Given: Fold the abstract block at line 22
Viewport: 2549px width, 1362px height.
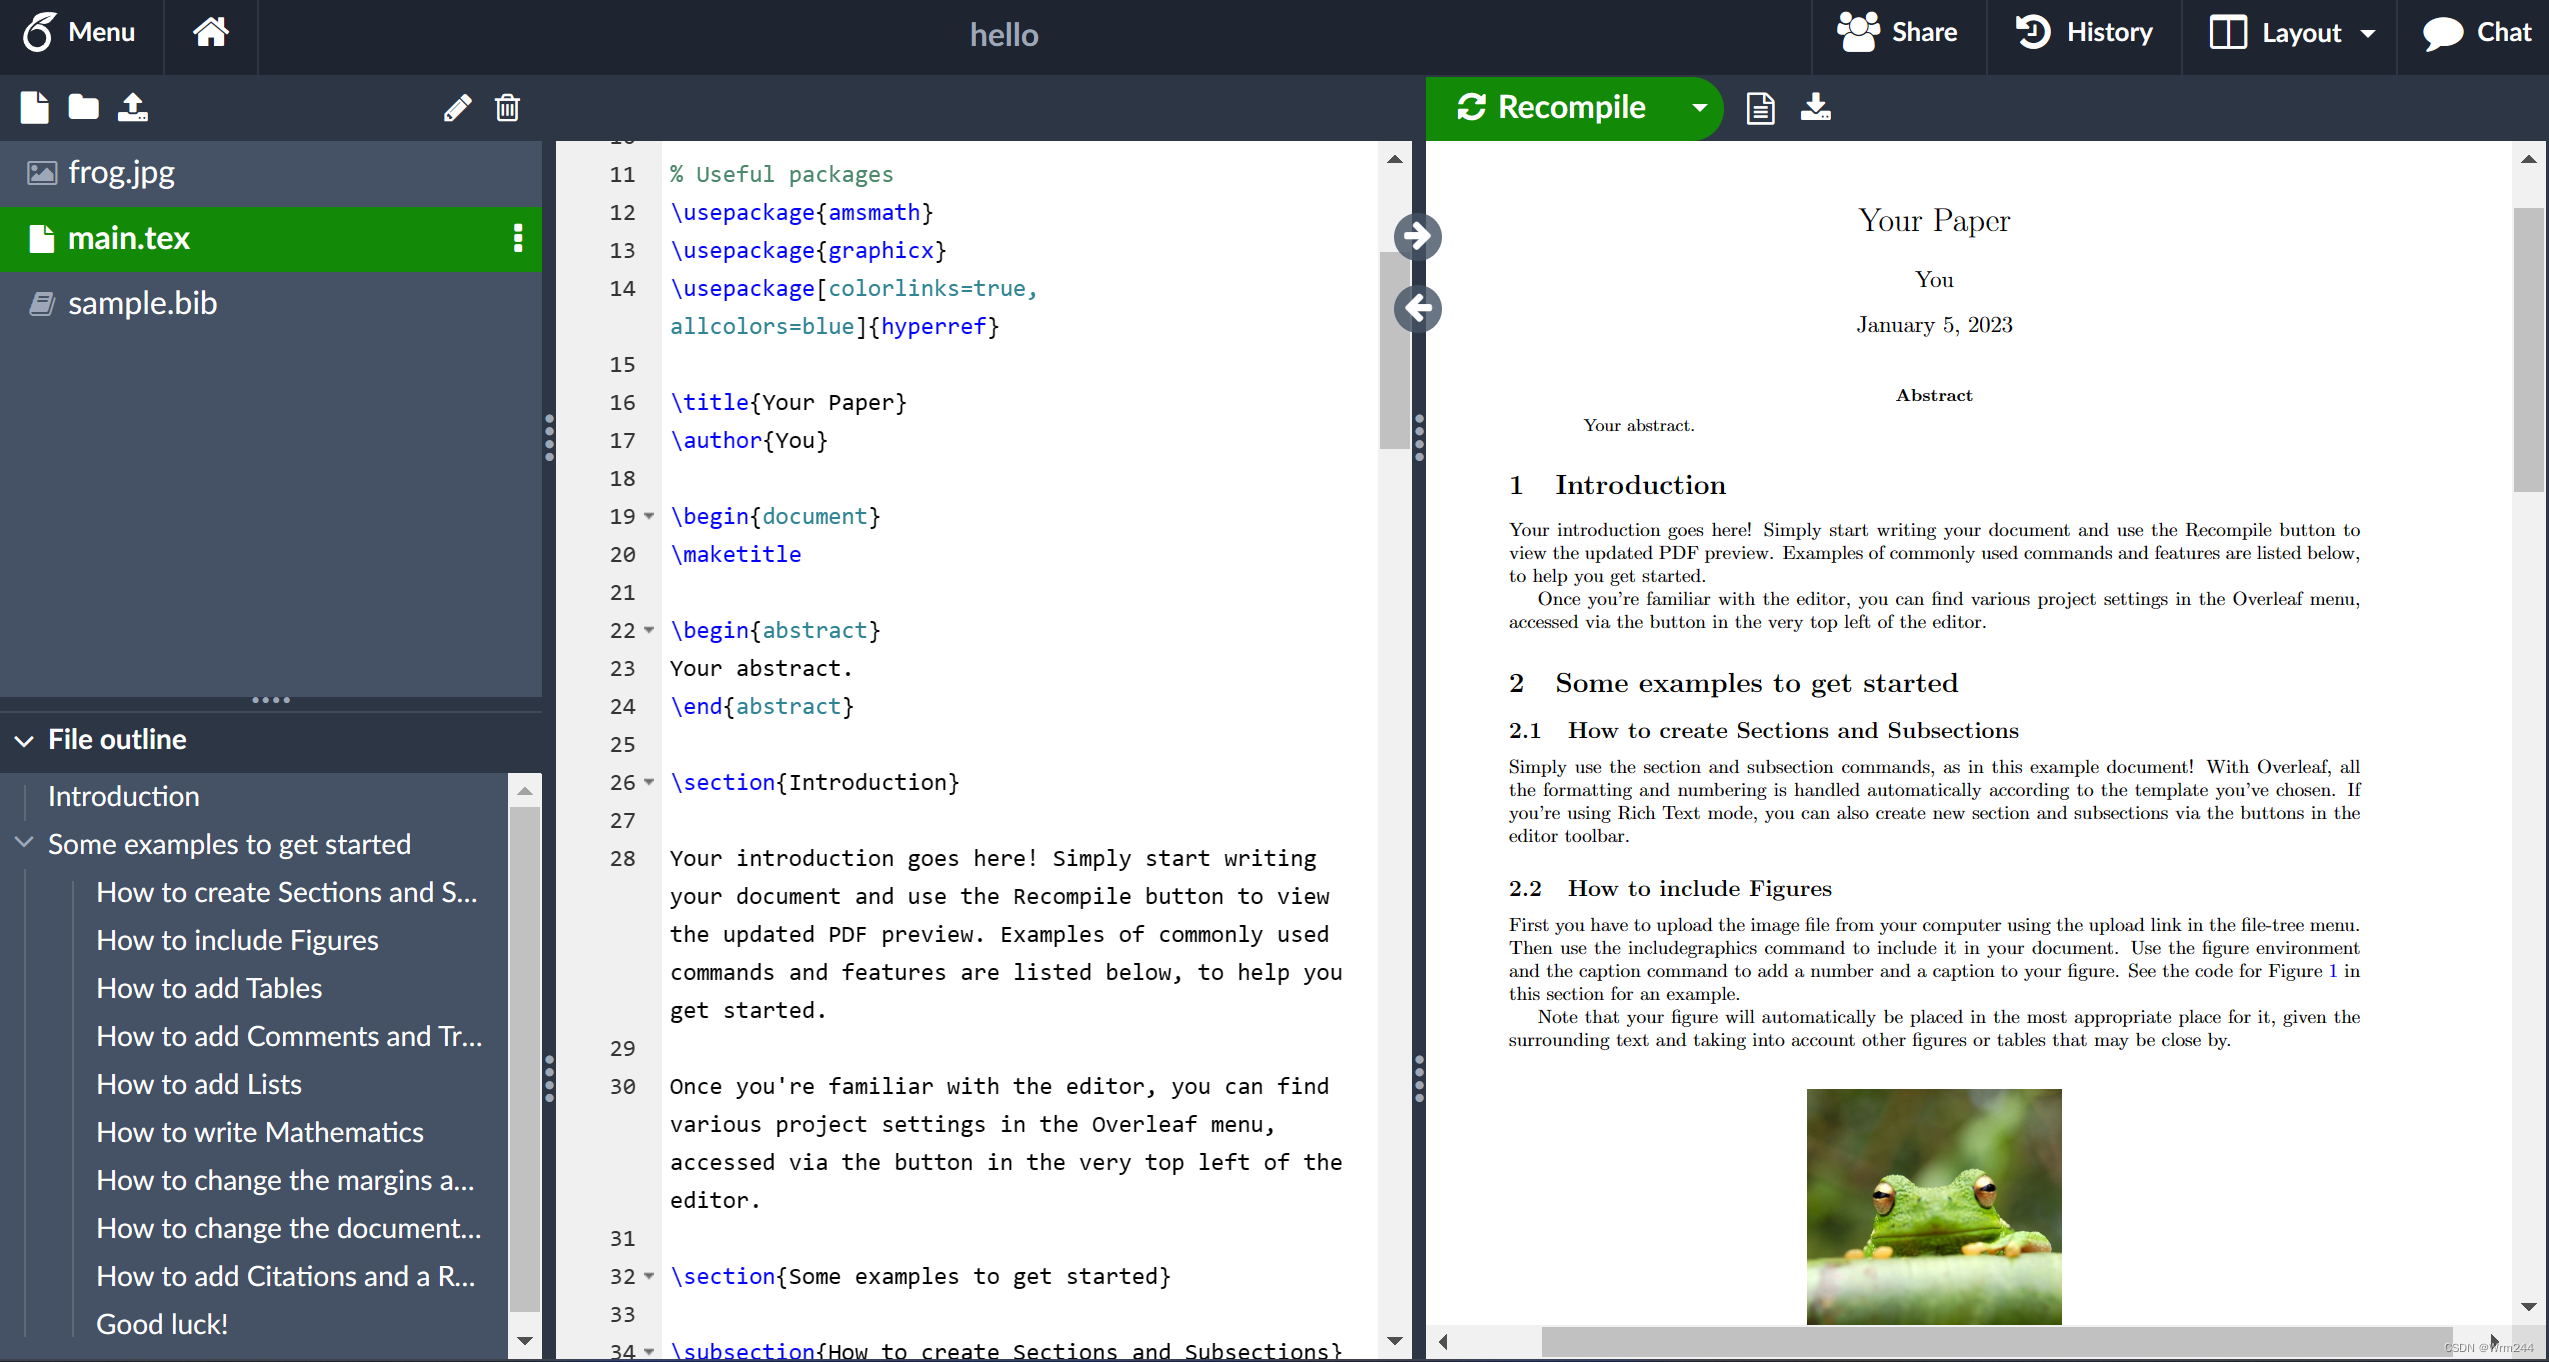Looking at the screenshot, I should 649,630.
